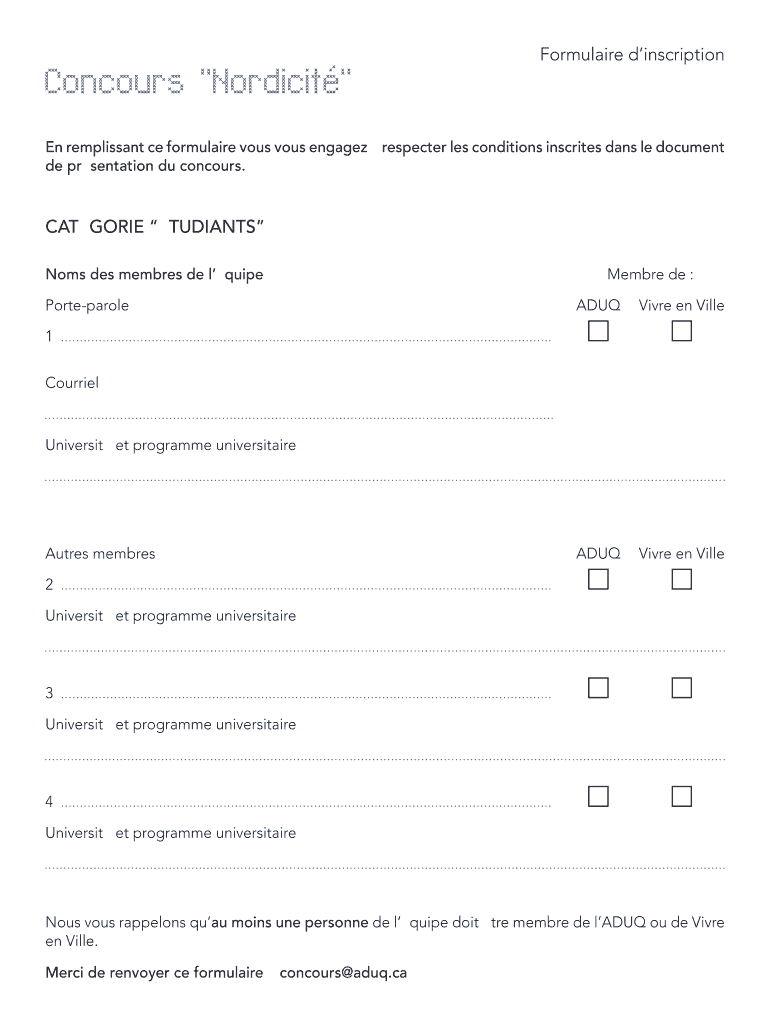Tick Vivre en Ville checkbox for member 2
Image resolution: width=770 pixels, height=1024 pixels.
[681, 579]
